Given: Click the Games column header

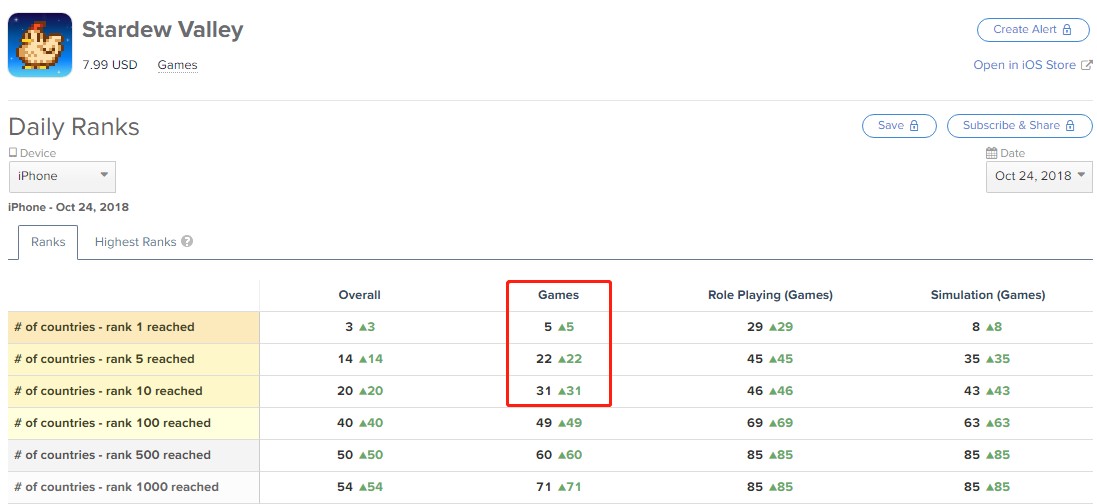Looking at the screenshot, I should pos(558,295).
